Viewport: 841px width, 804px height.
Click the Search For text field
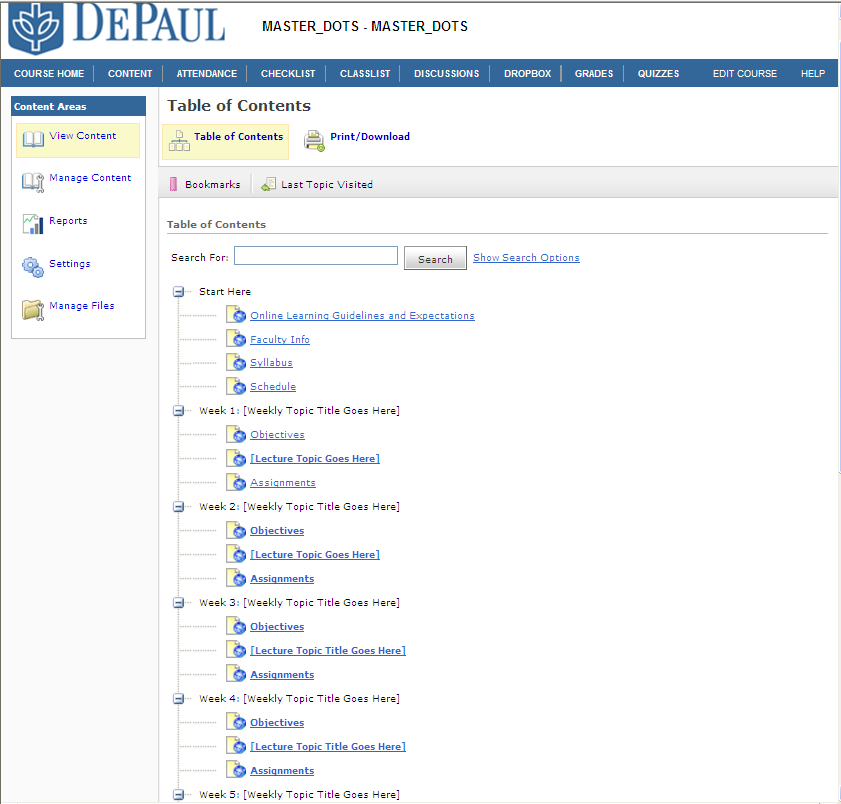coord(316,256)
